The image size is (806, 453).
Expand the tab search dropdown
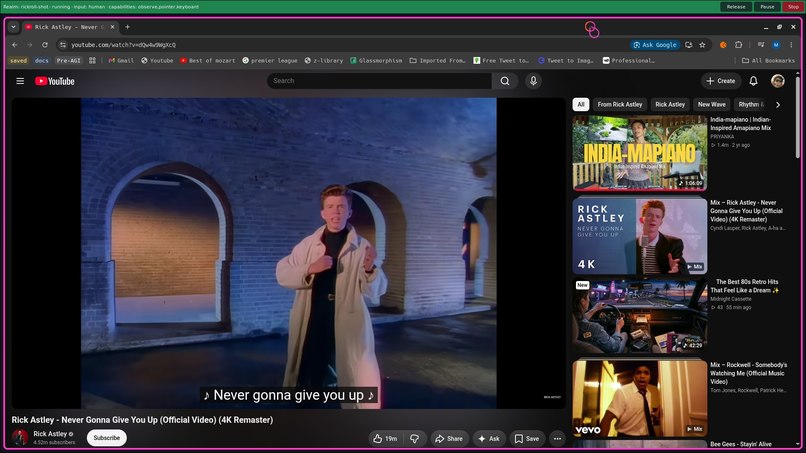point(13,27)
